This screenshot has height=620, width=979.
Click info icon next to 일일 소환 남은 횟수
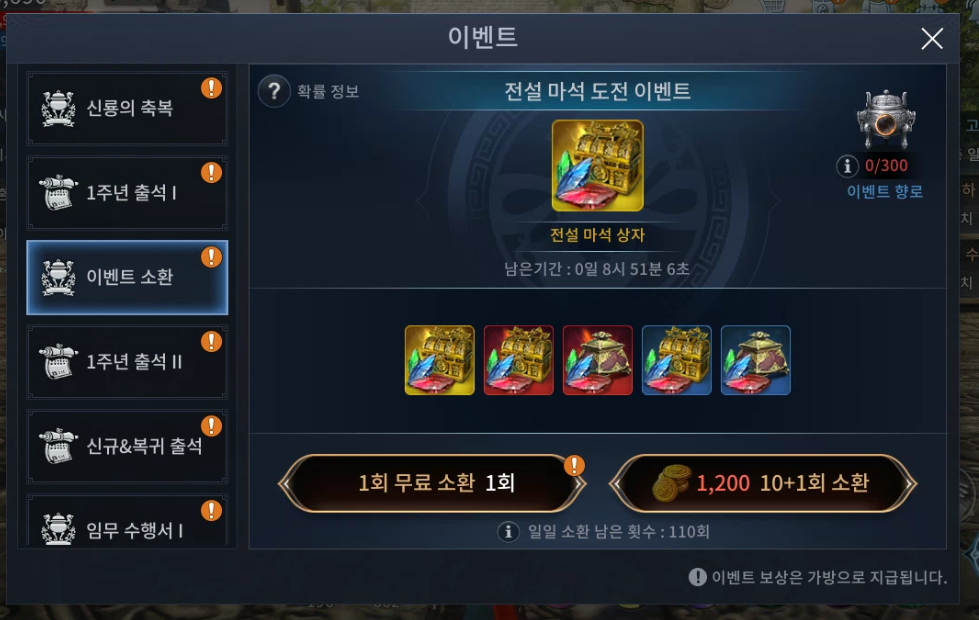[x=508, y=531]
